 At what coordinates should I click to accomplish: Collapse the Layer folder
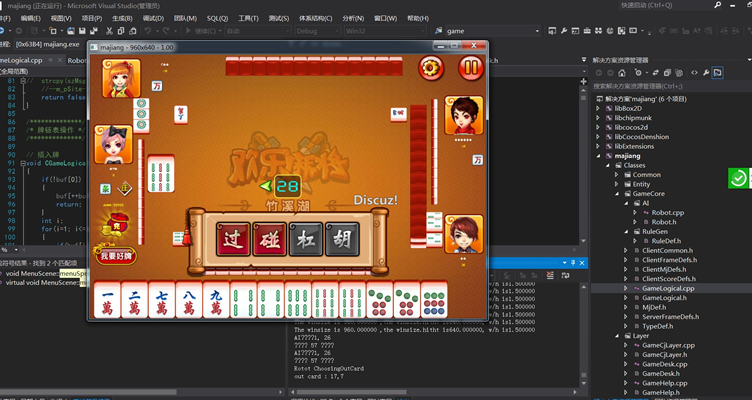[617, 336]
